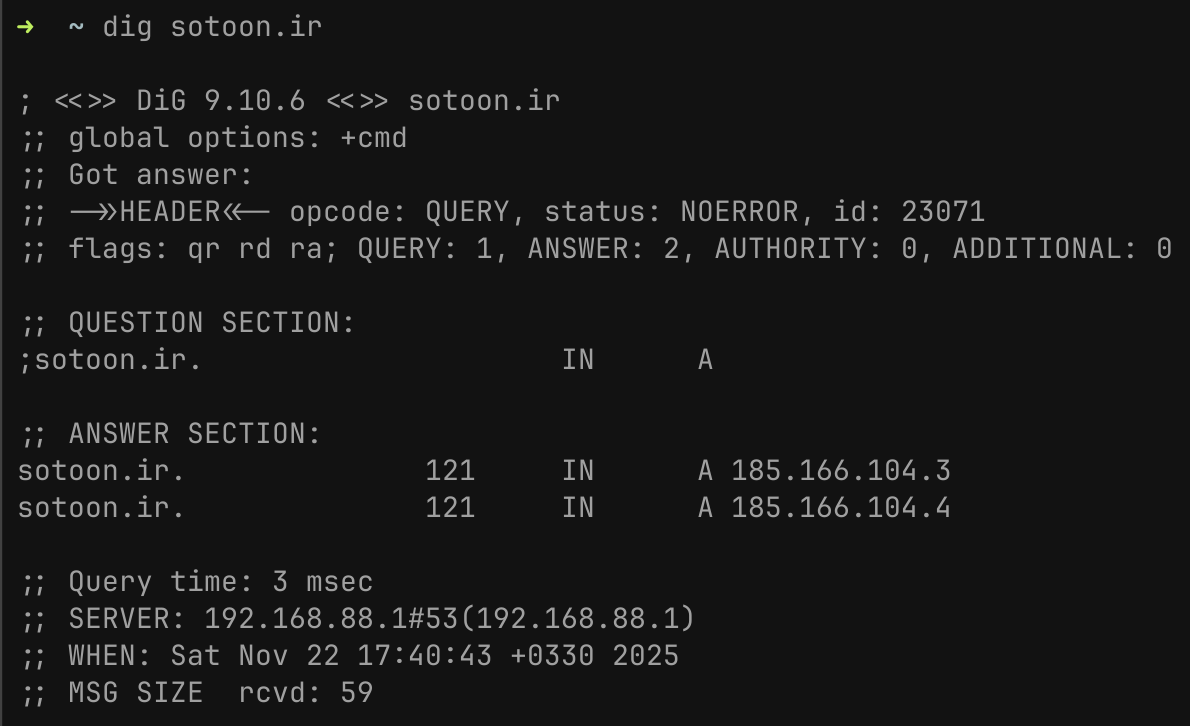Click ";sotoon.ir." in the question section
The image size is (1190, 726).
(x=110, y=360)
